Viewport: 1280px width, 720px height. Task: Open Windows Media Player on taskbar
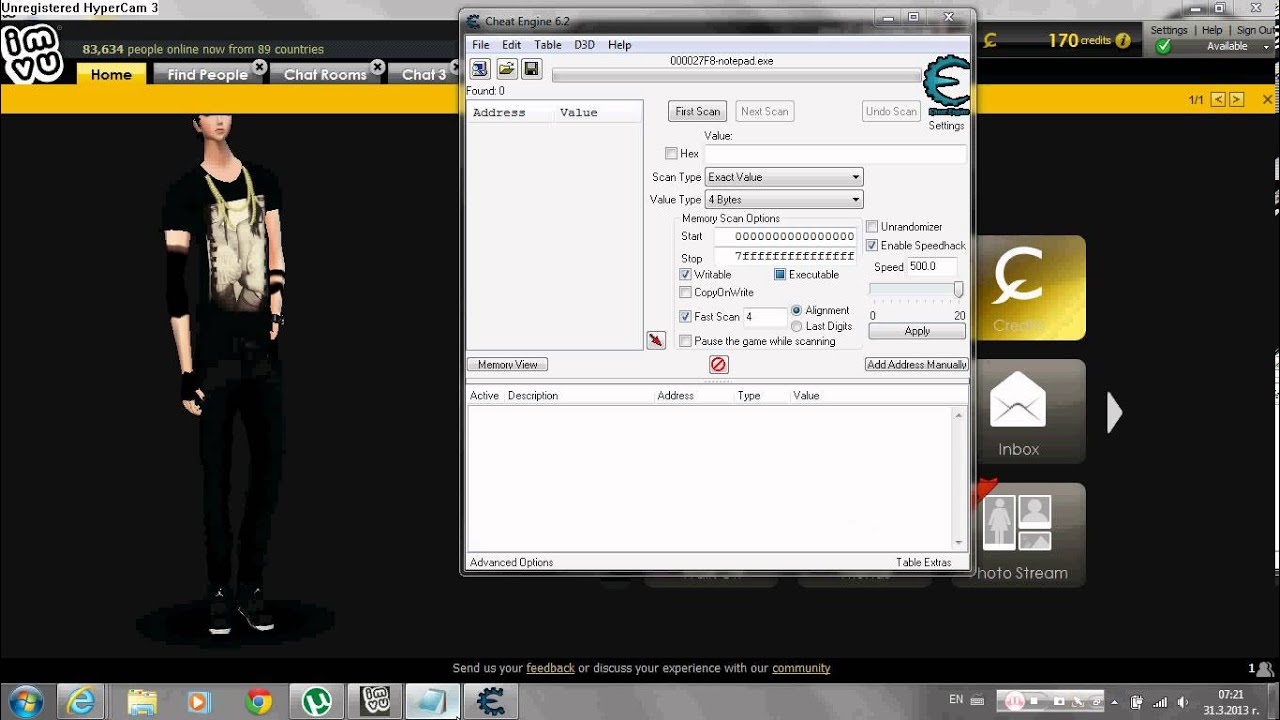click(198, 702)
